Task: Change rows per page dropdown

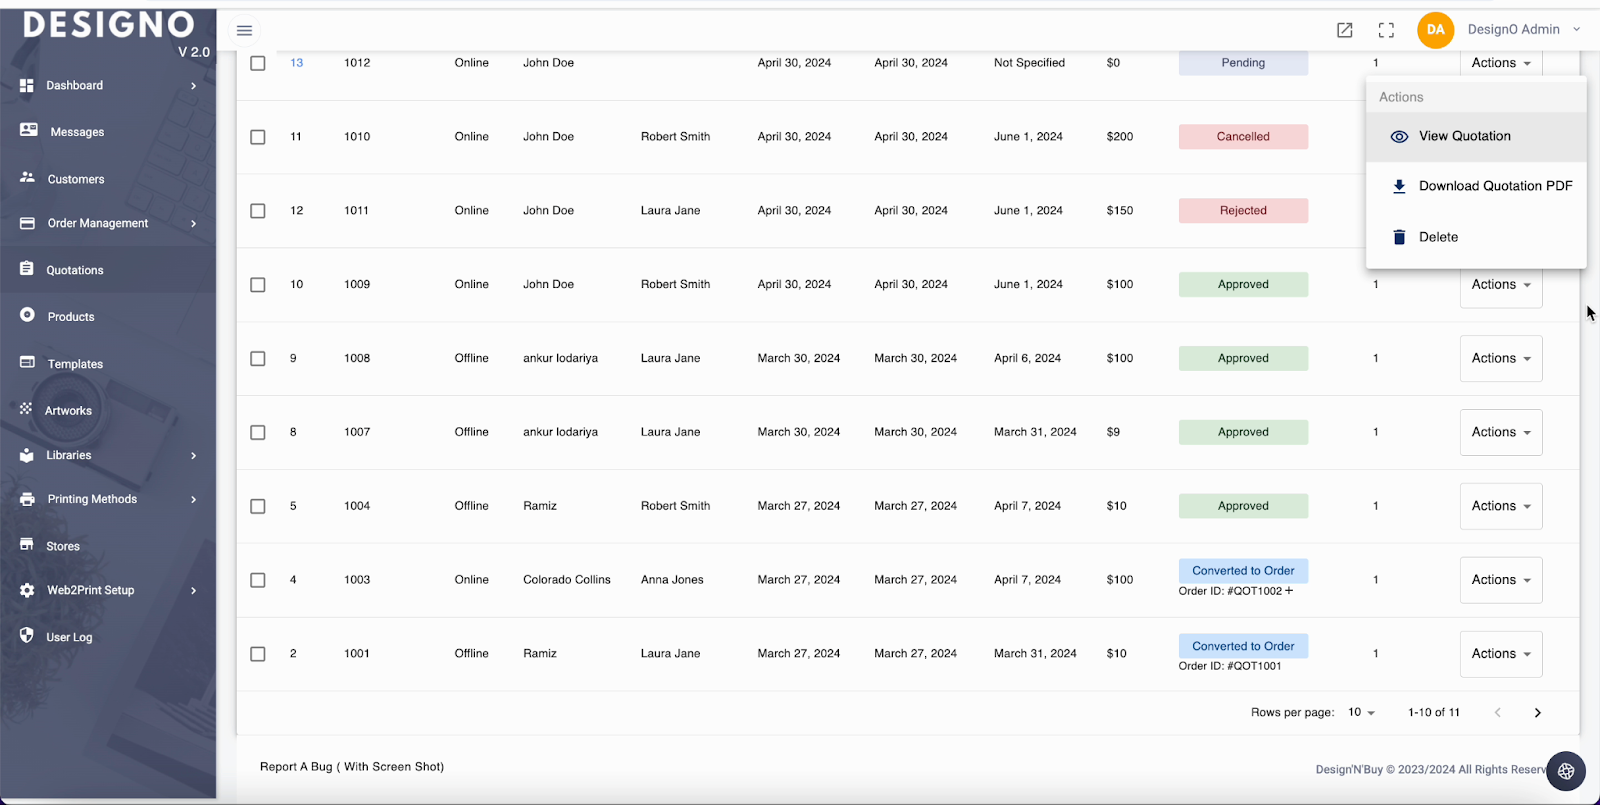Action: pos(1361,713)
